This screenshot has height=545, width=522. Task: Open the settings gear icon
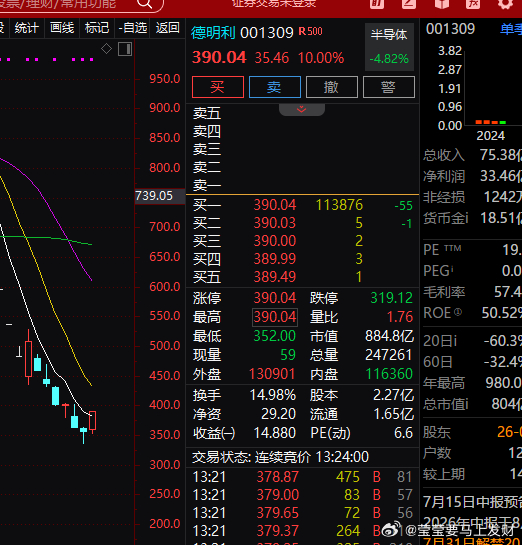505,3
